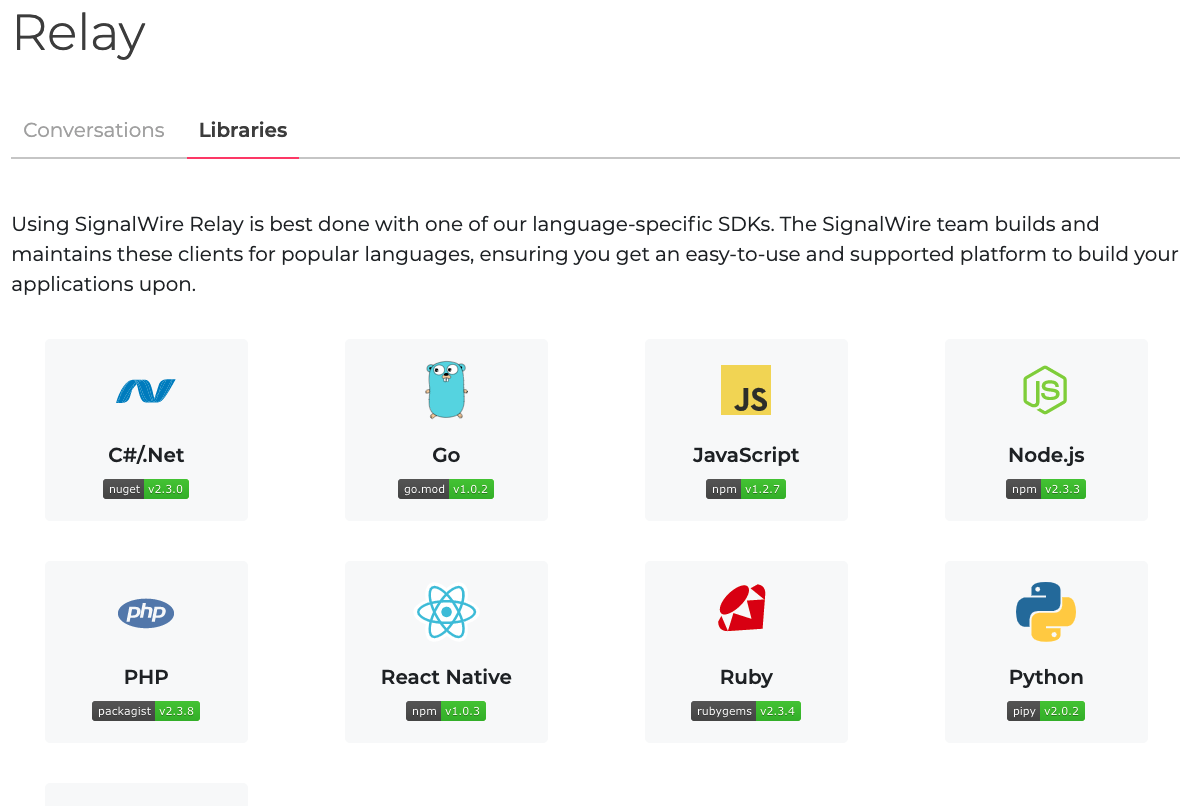Screen dimensions: 1180x806
Task: Click the pipy v2.0.2 Python badge
Action: (1046, 711)
